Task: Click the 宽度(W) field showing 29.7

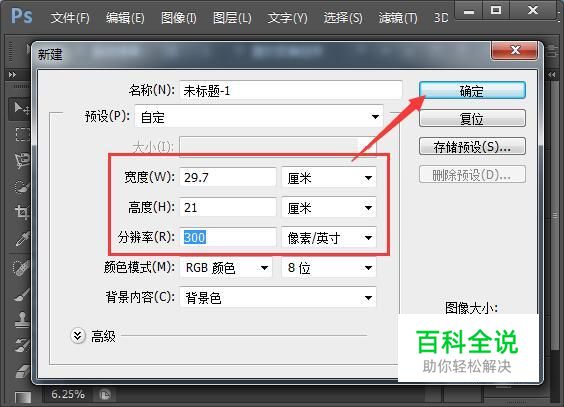Action: 228,177
